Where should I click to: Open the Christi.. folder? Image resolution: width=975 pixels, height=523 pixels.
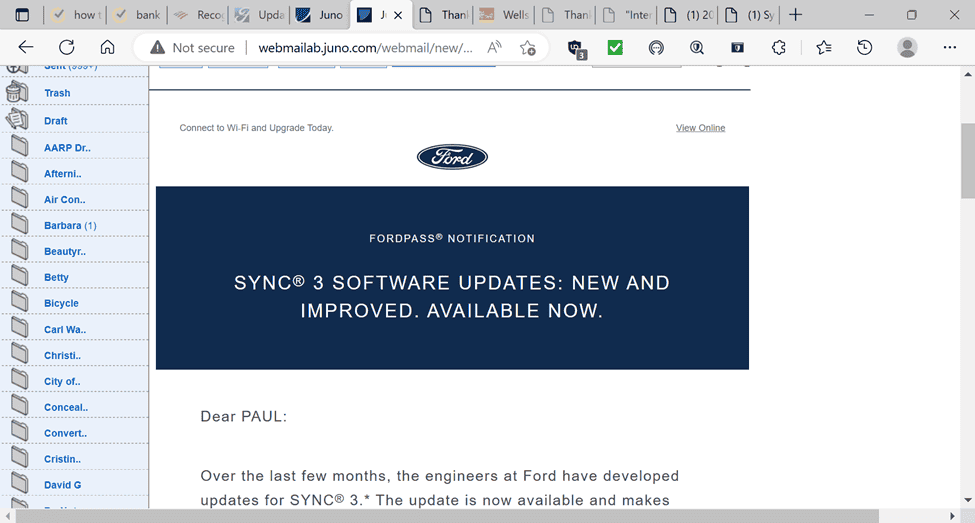click(x=63, y=356)
